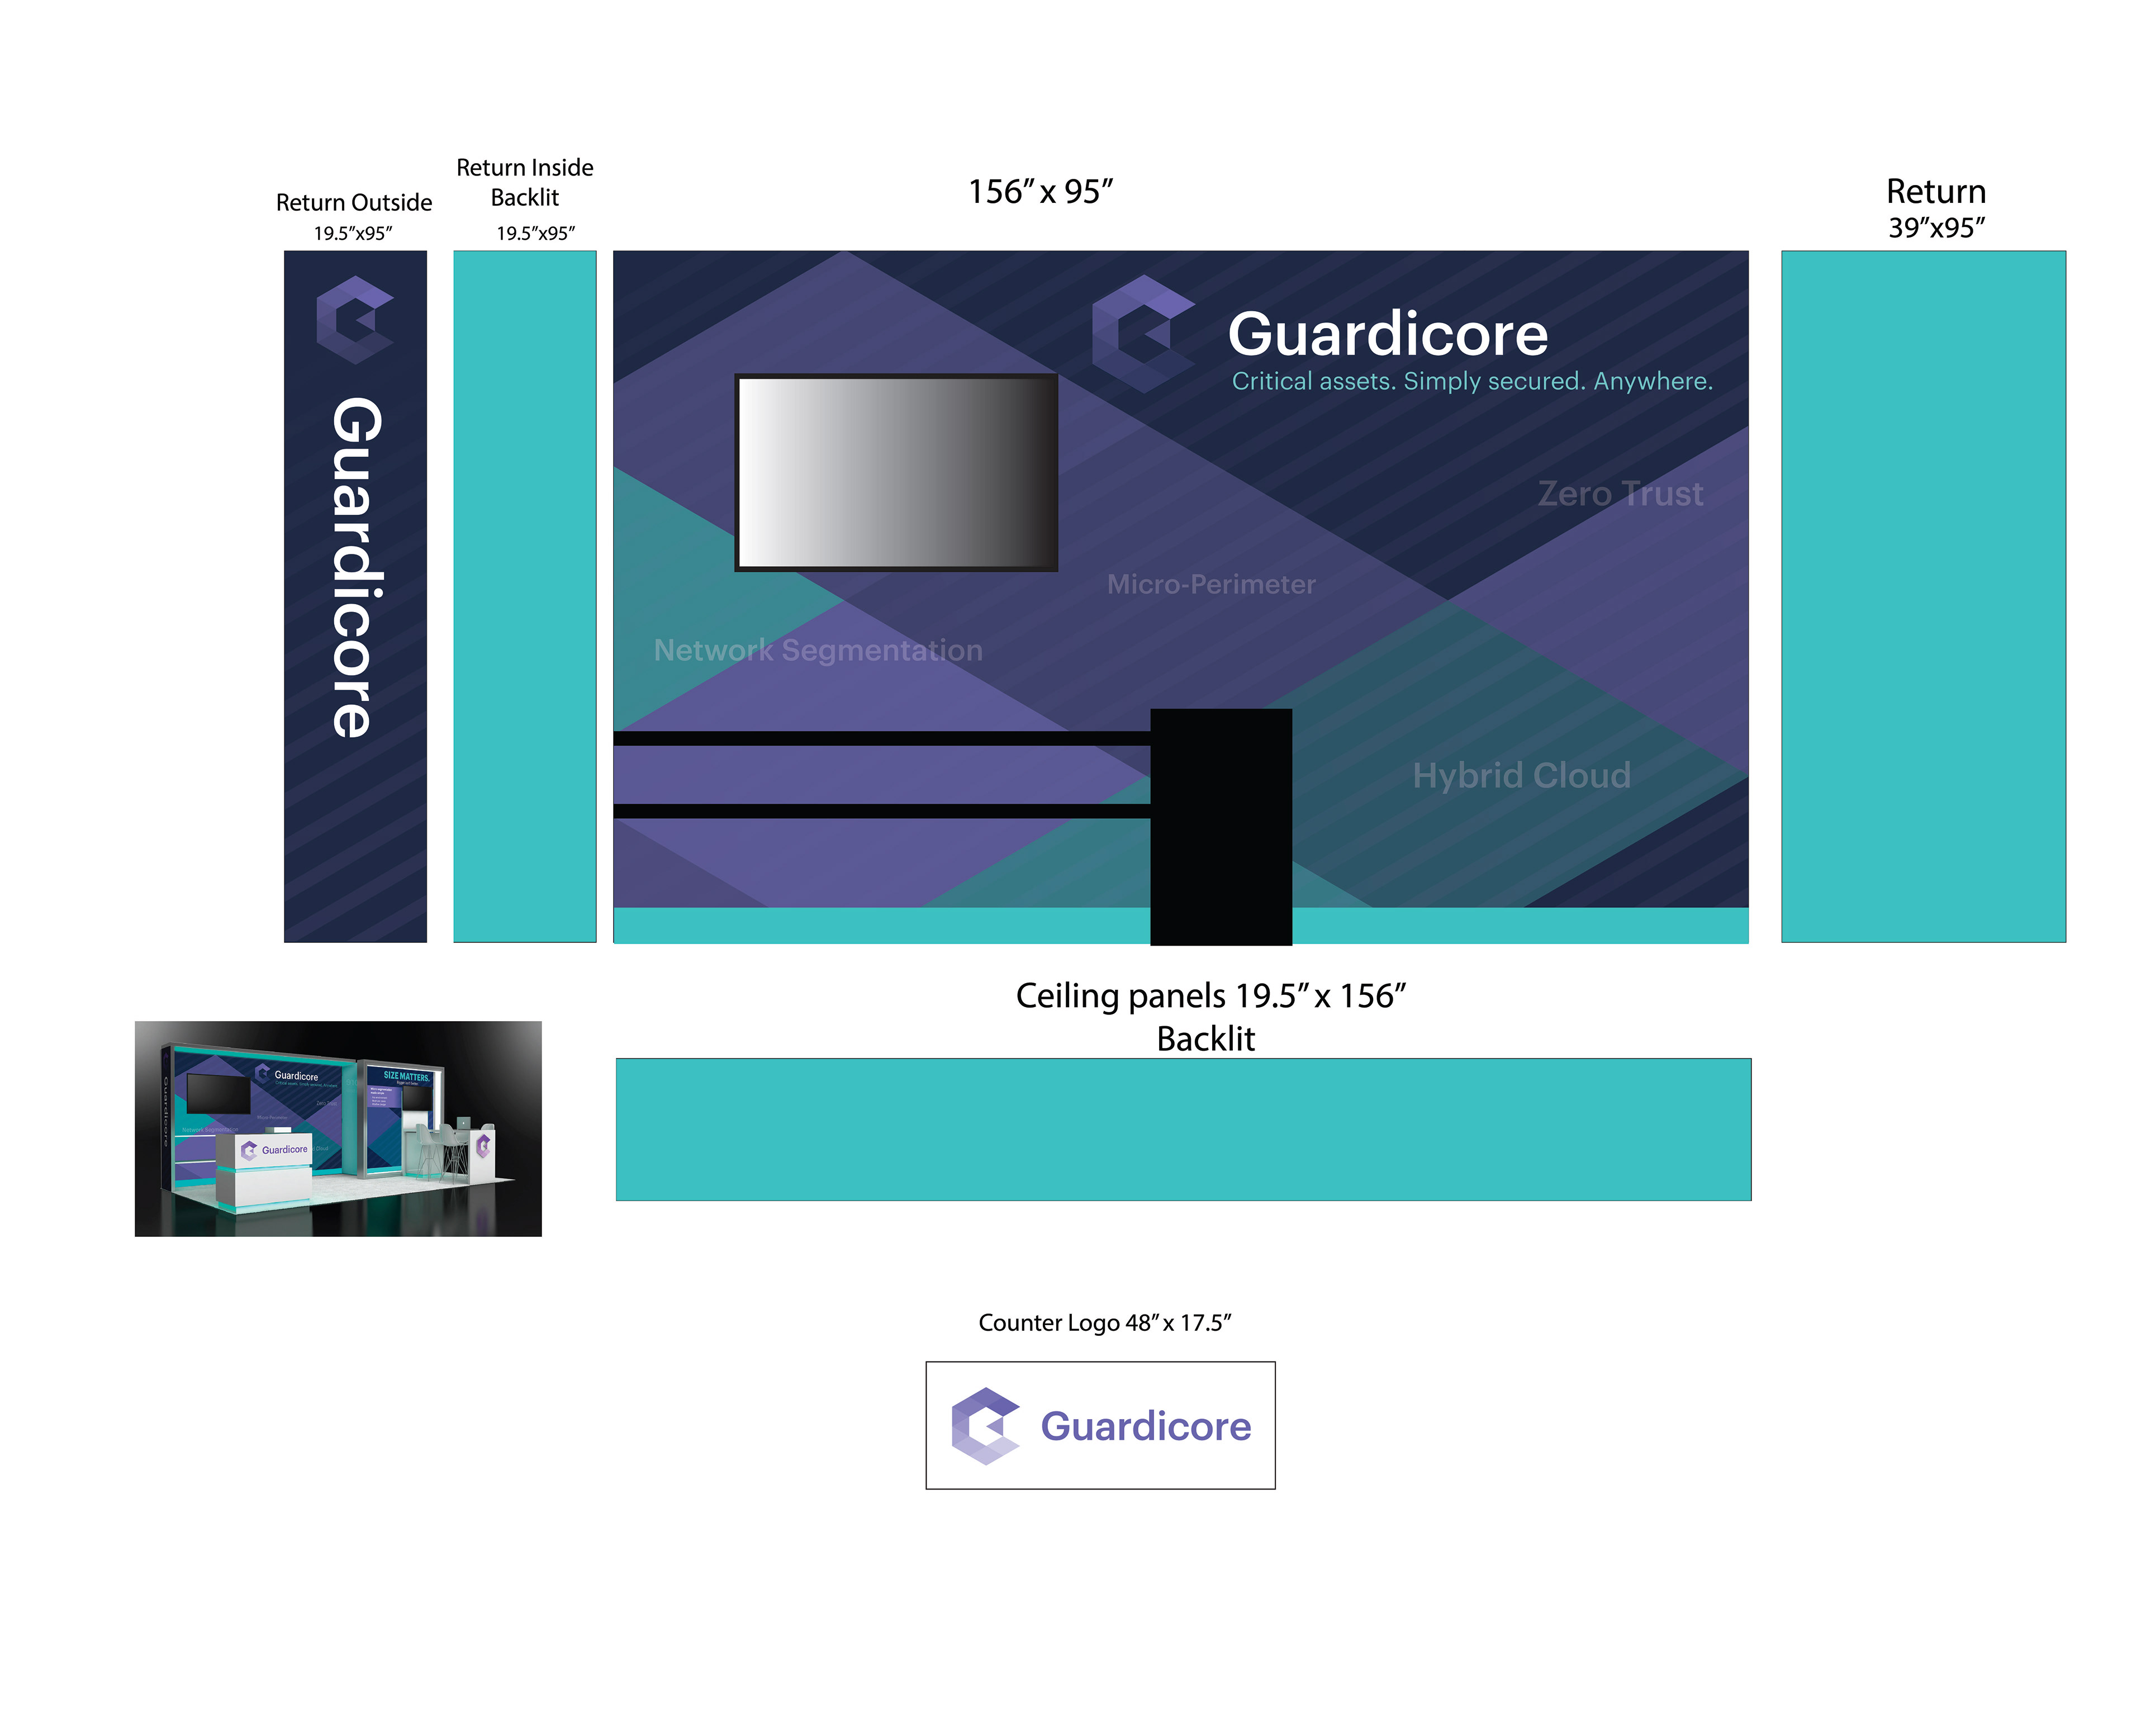
Task: Click the booth 3D rendering thumbnail
Action: click(338, 1129)
